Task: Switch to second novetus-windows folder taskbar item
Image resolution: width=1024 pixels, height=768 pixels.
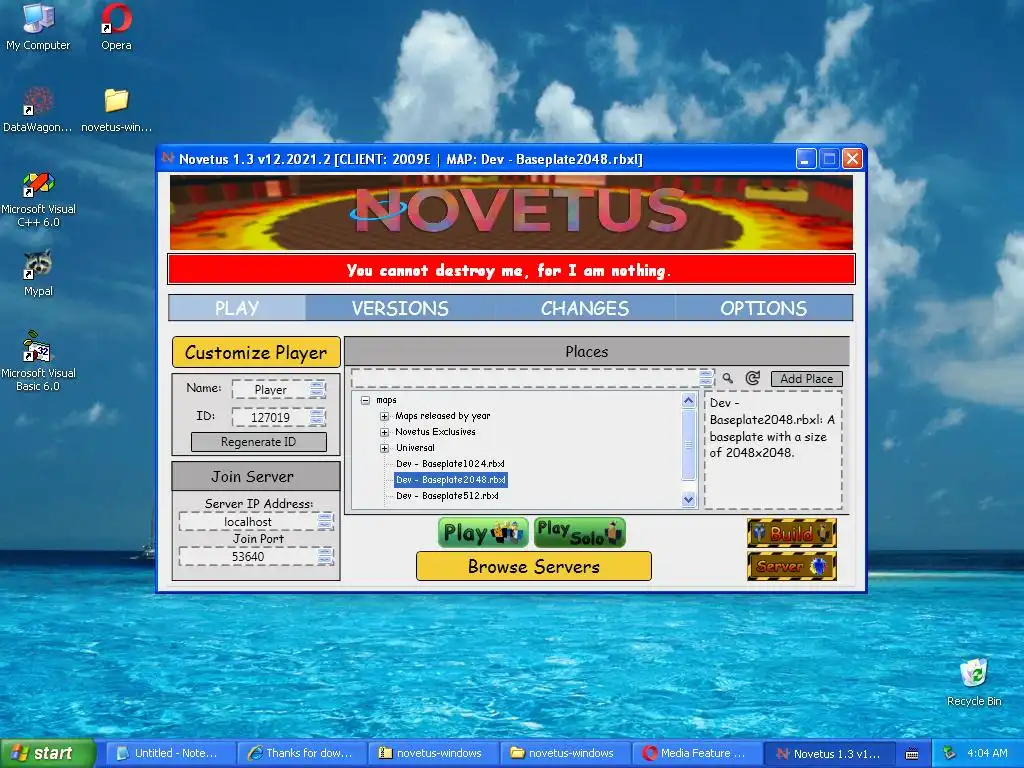Action: [565, 754]
